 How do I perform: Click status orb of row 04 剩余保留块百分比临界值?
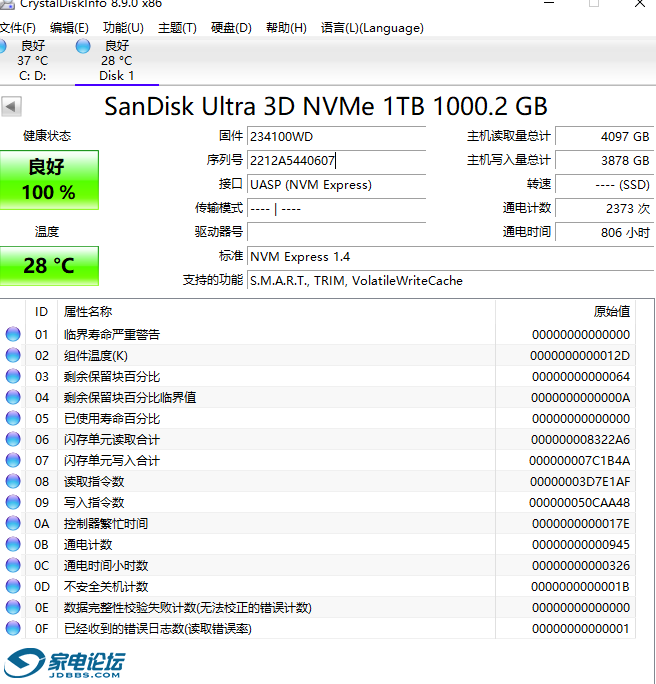click(13, 397)
